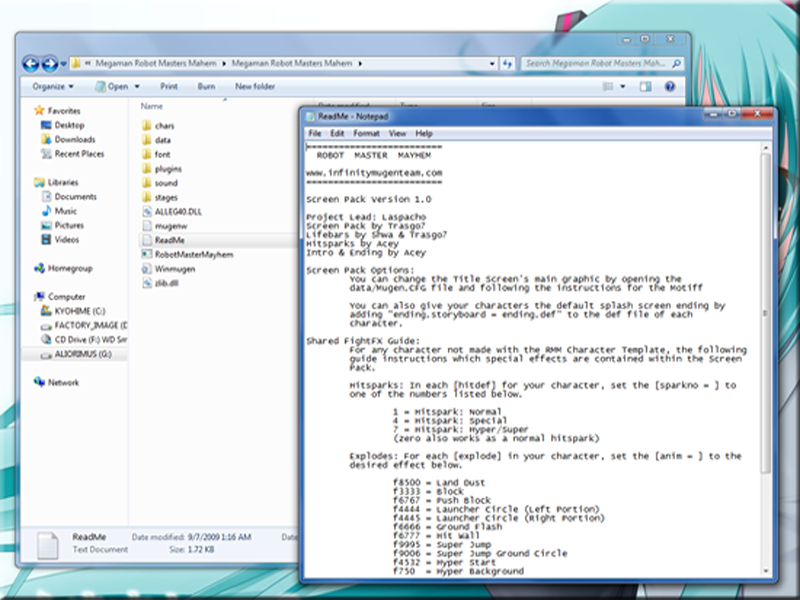This screenshot has width=800, height=600.
Task: Open Notepad Help menu
Action: click(x=424, y=133)
